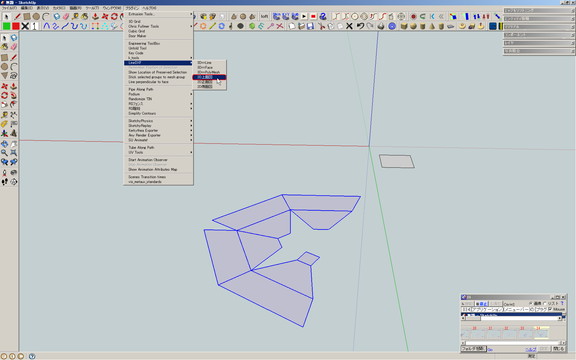576x360 pixels.
Task: Activate the Rotate tool in top toolbar
Action: pos(114,17)
